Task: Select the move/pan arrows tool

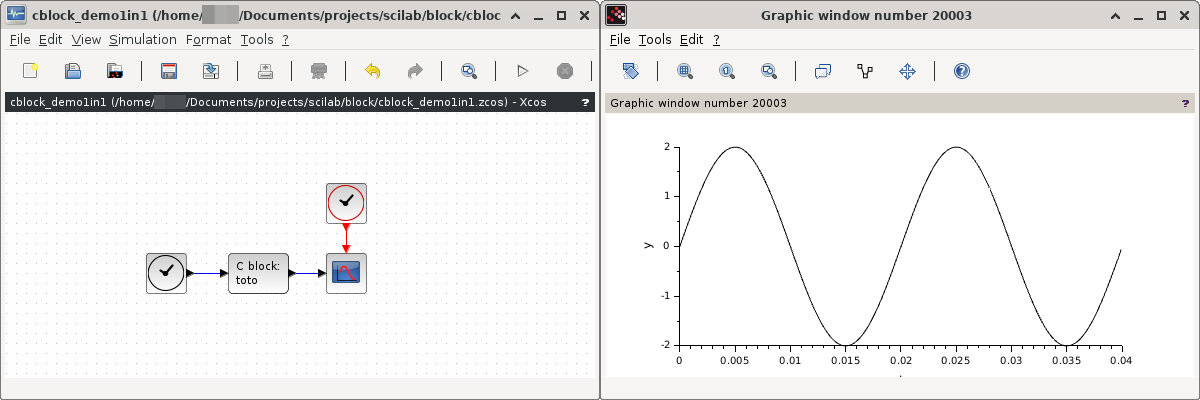Action: (x=908, y=71)
